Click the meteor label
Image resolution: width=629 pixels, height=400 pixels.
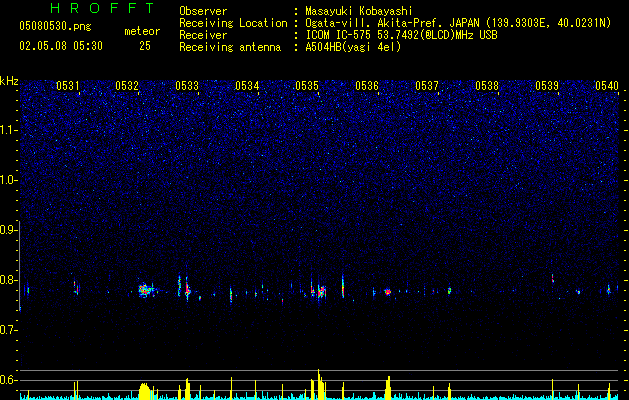142,31
